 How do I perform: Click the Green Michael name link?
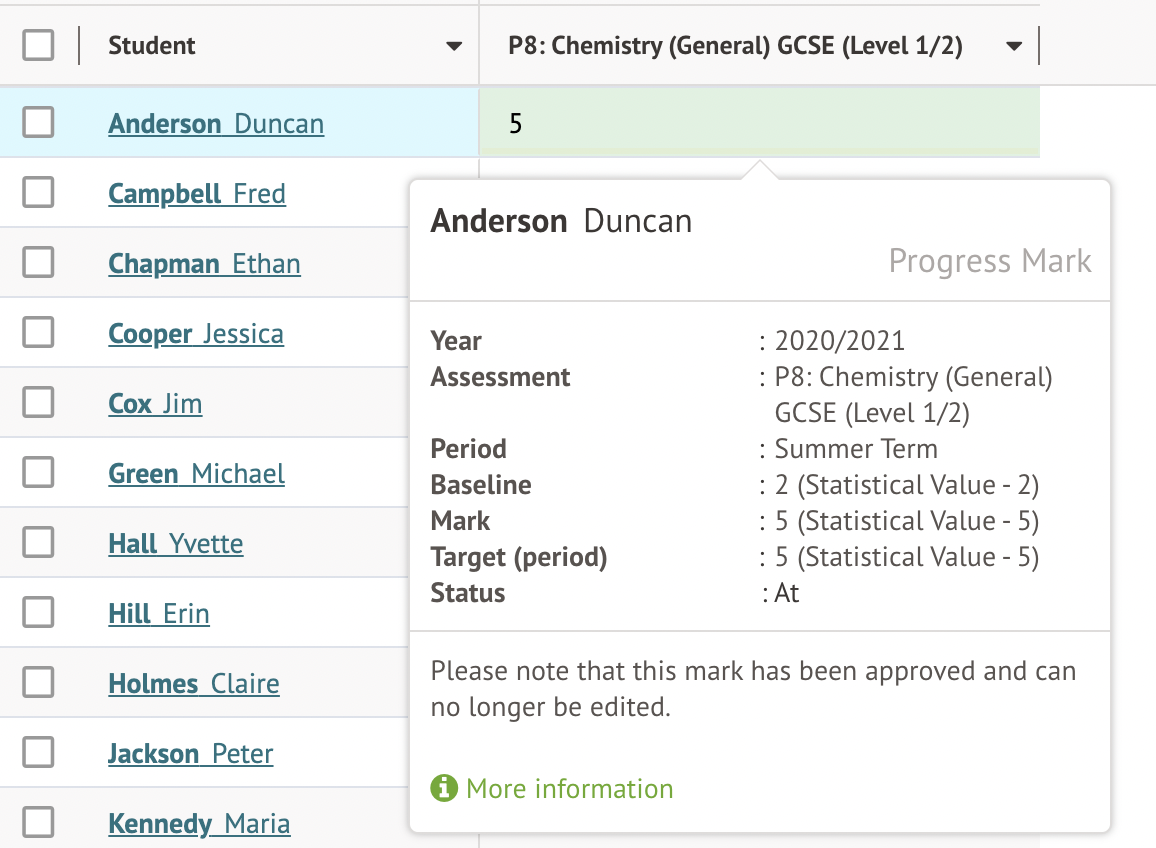point(196,474)
